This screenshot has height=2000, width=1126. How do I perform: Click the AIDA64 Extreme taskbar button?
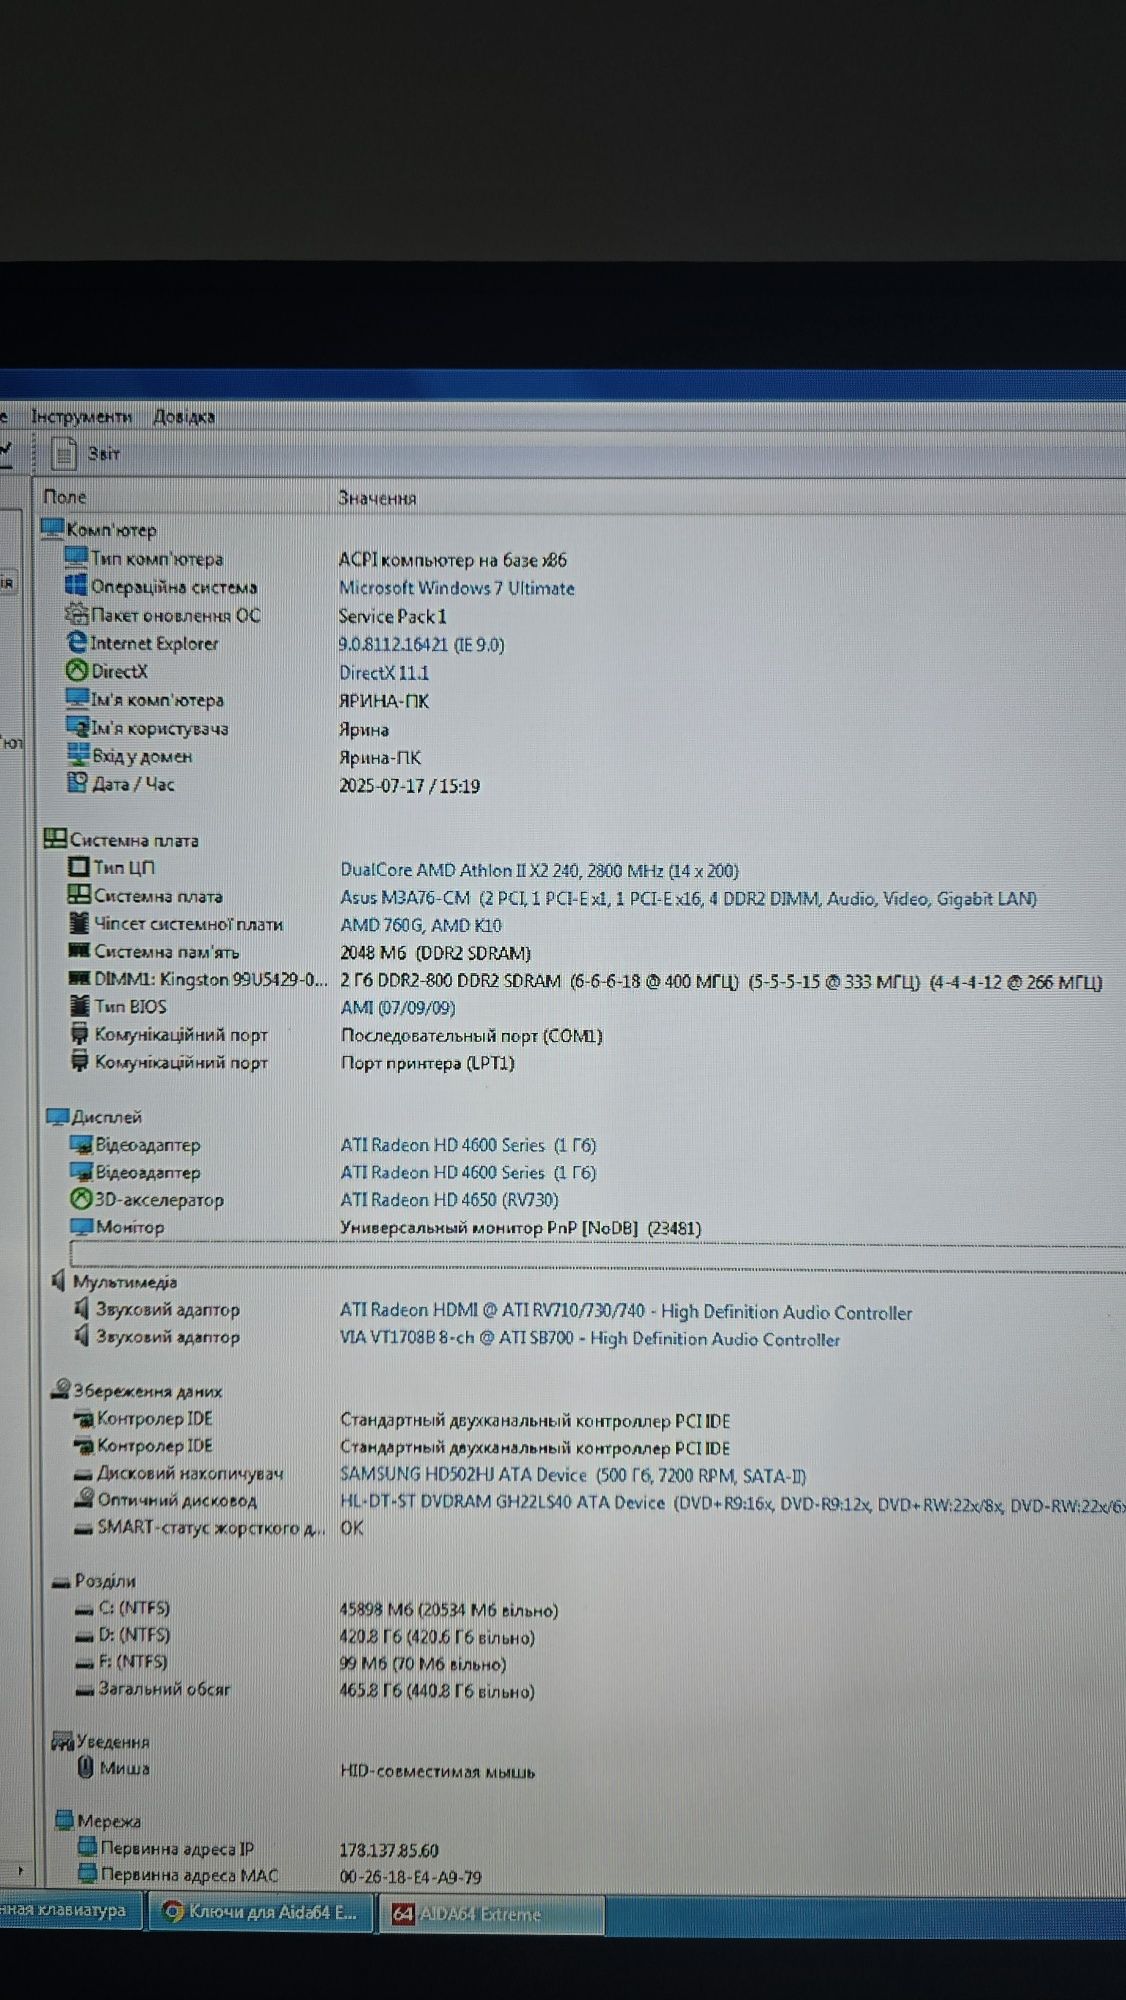pos(490,1913)
